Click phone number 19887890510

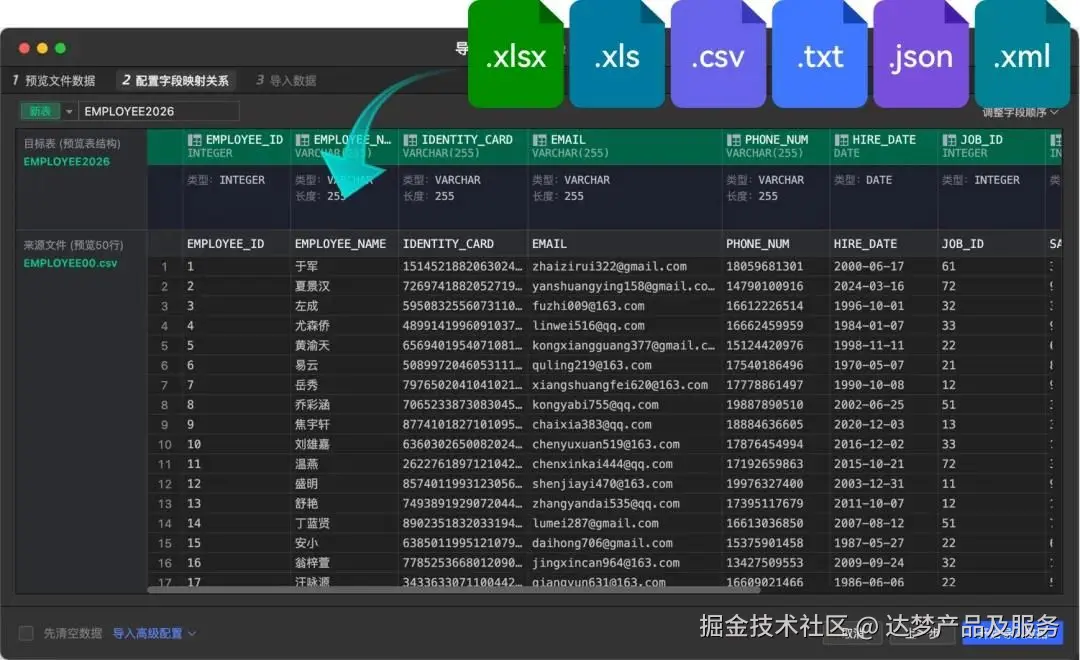click(765, 405)
